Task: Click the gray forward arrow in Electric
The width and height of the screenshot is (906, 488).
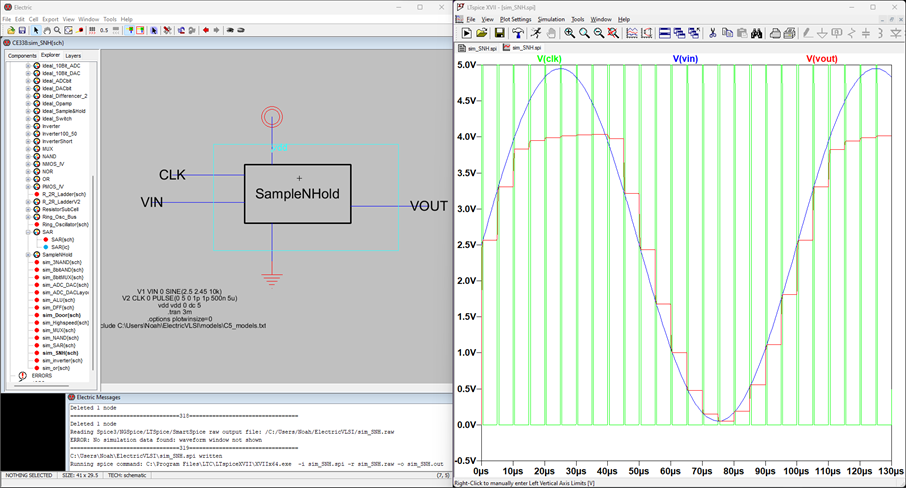Action: [x=216, y=30]
